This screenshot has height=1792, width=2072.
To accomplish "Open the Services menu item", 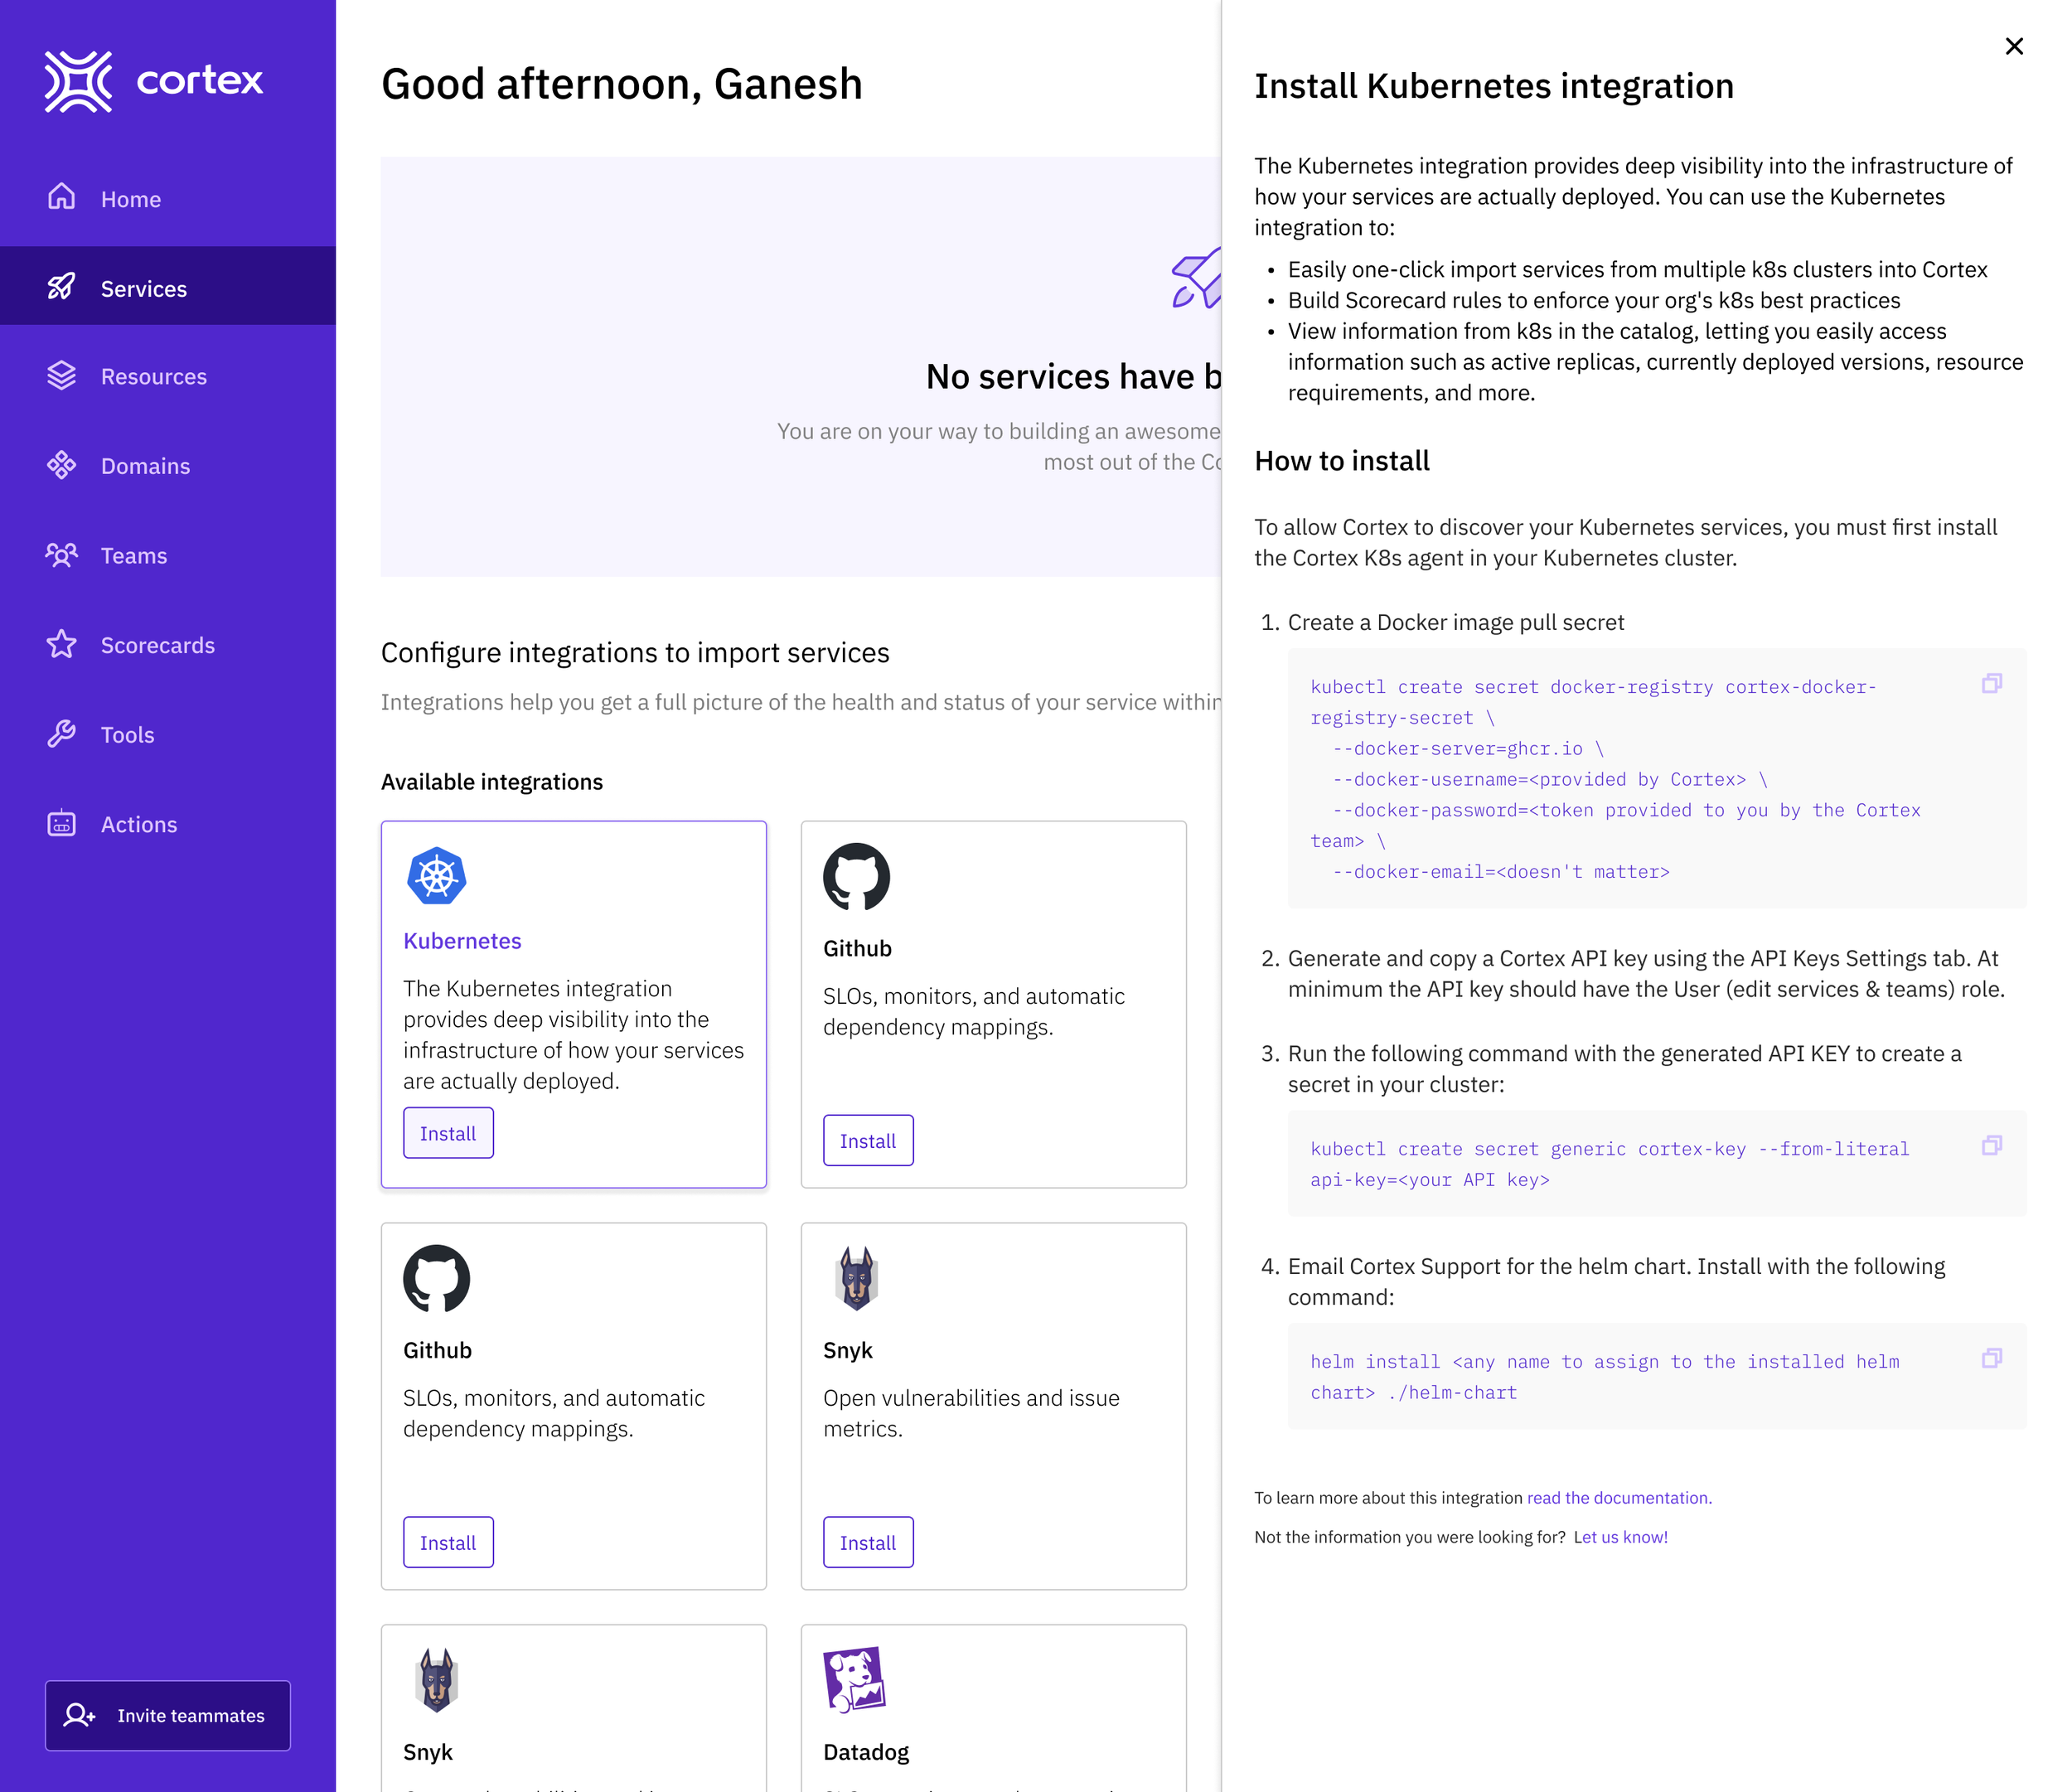I will pyautogui.click(x=144, y=289).
